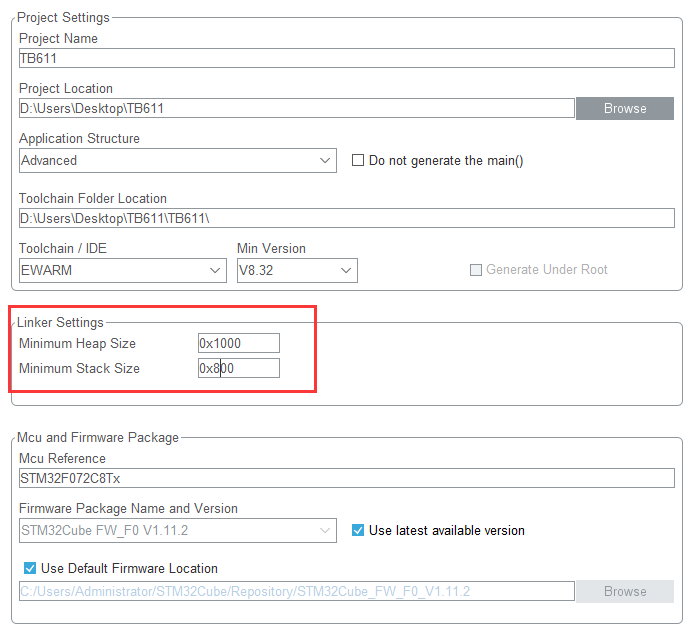
Task: Toggle the Generate Under Root checkbox
Action: (x=477, y=270)
